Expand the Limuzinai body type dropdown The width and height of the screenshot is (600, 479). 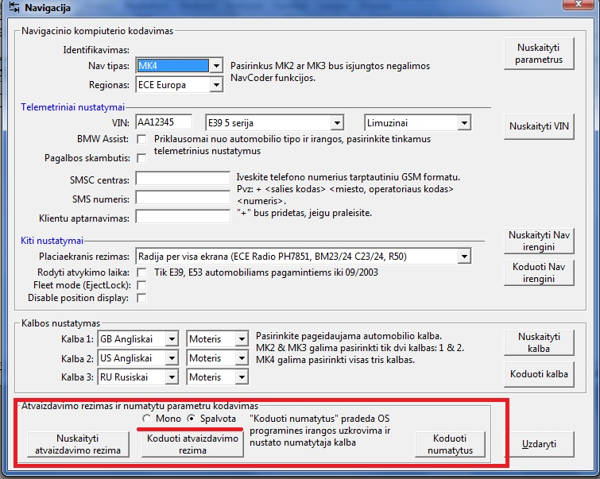463,122
